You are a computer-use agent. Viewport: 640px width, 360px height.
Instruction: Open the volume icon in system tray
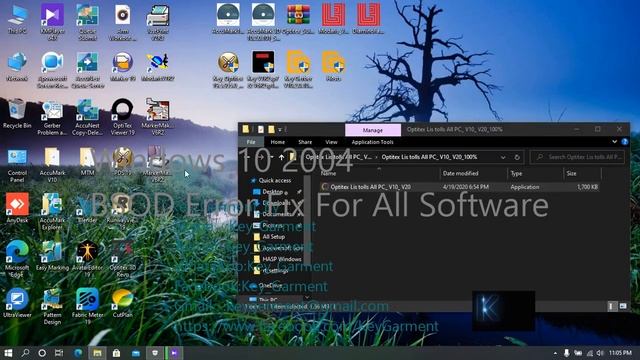[x=600, y=353]
